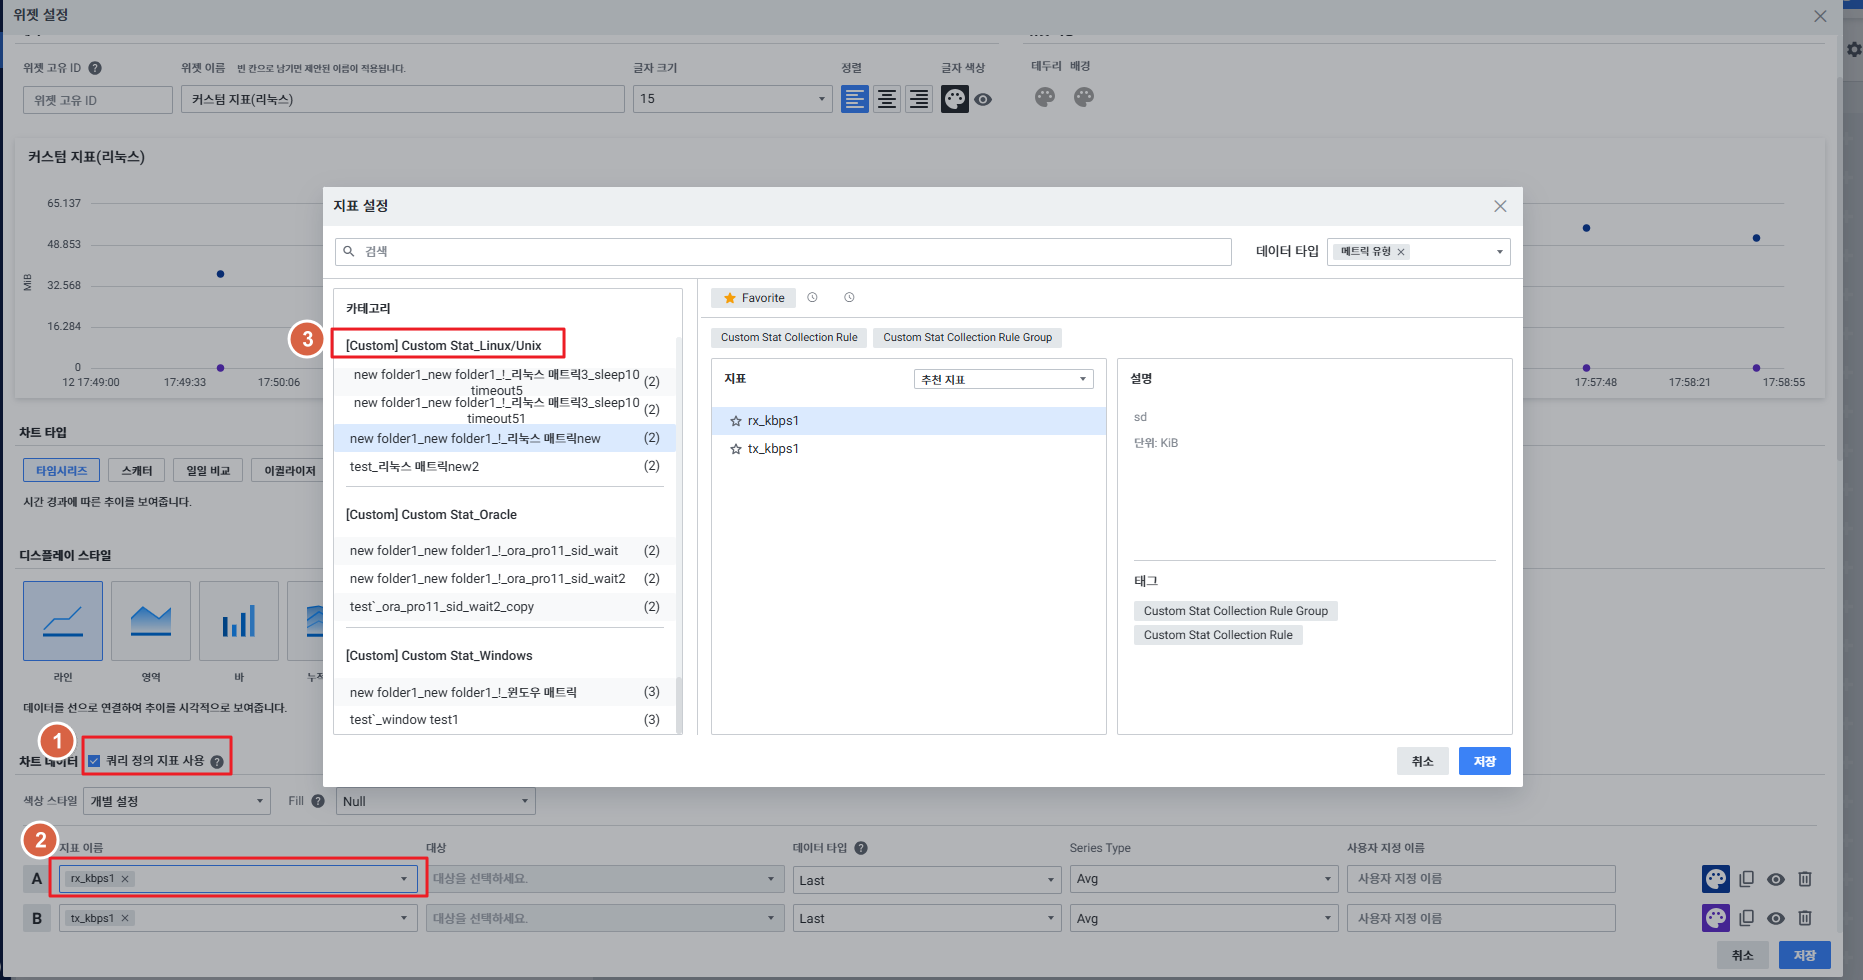Uncheck the 쿼리 정의 지표 사용 checkbox
The width and height of the screenshot is (1863, 980).
[94, 761]
